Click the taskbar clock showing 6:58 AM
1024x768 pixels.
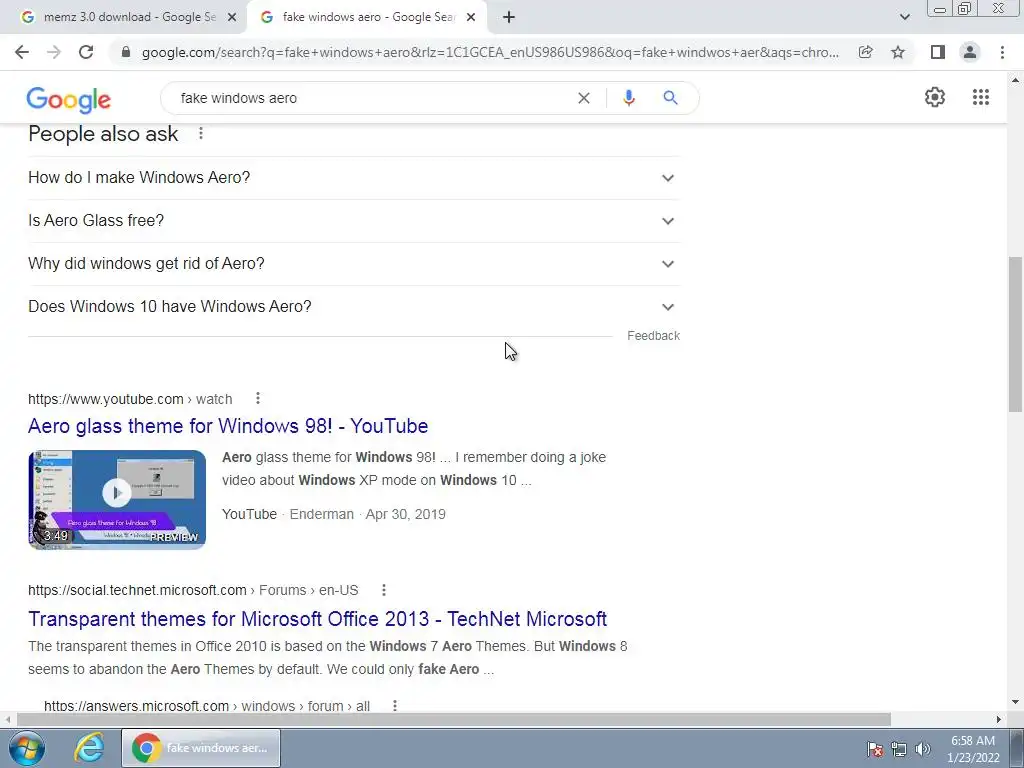[973, 749]
